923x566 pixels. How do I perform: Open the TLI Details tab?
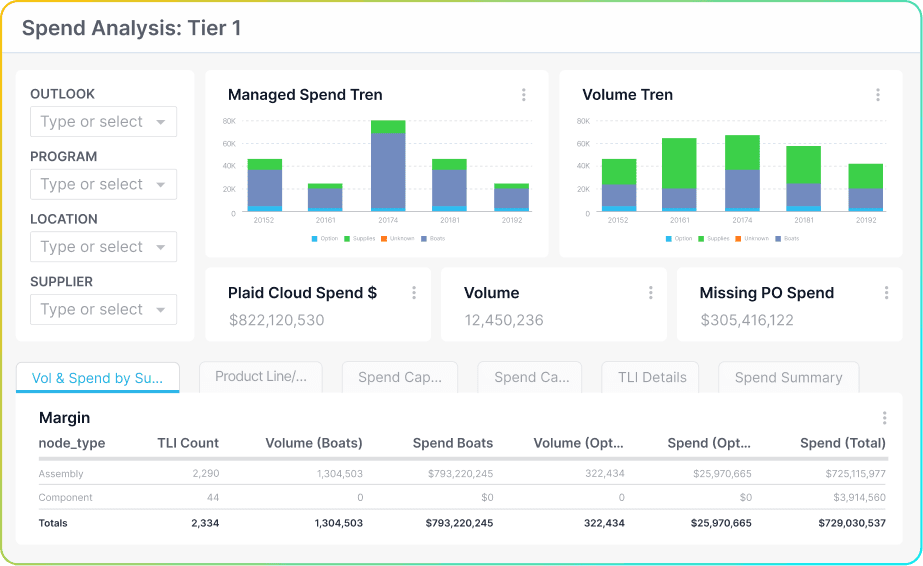[x=652, y=377]
